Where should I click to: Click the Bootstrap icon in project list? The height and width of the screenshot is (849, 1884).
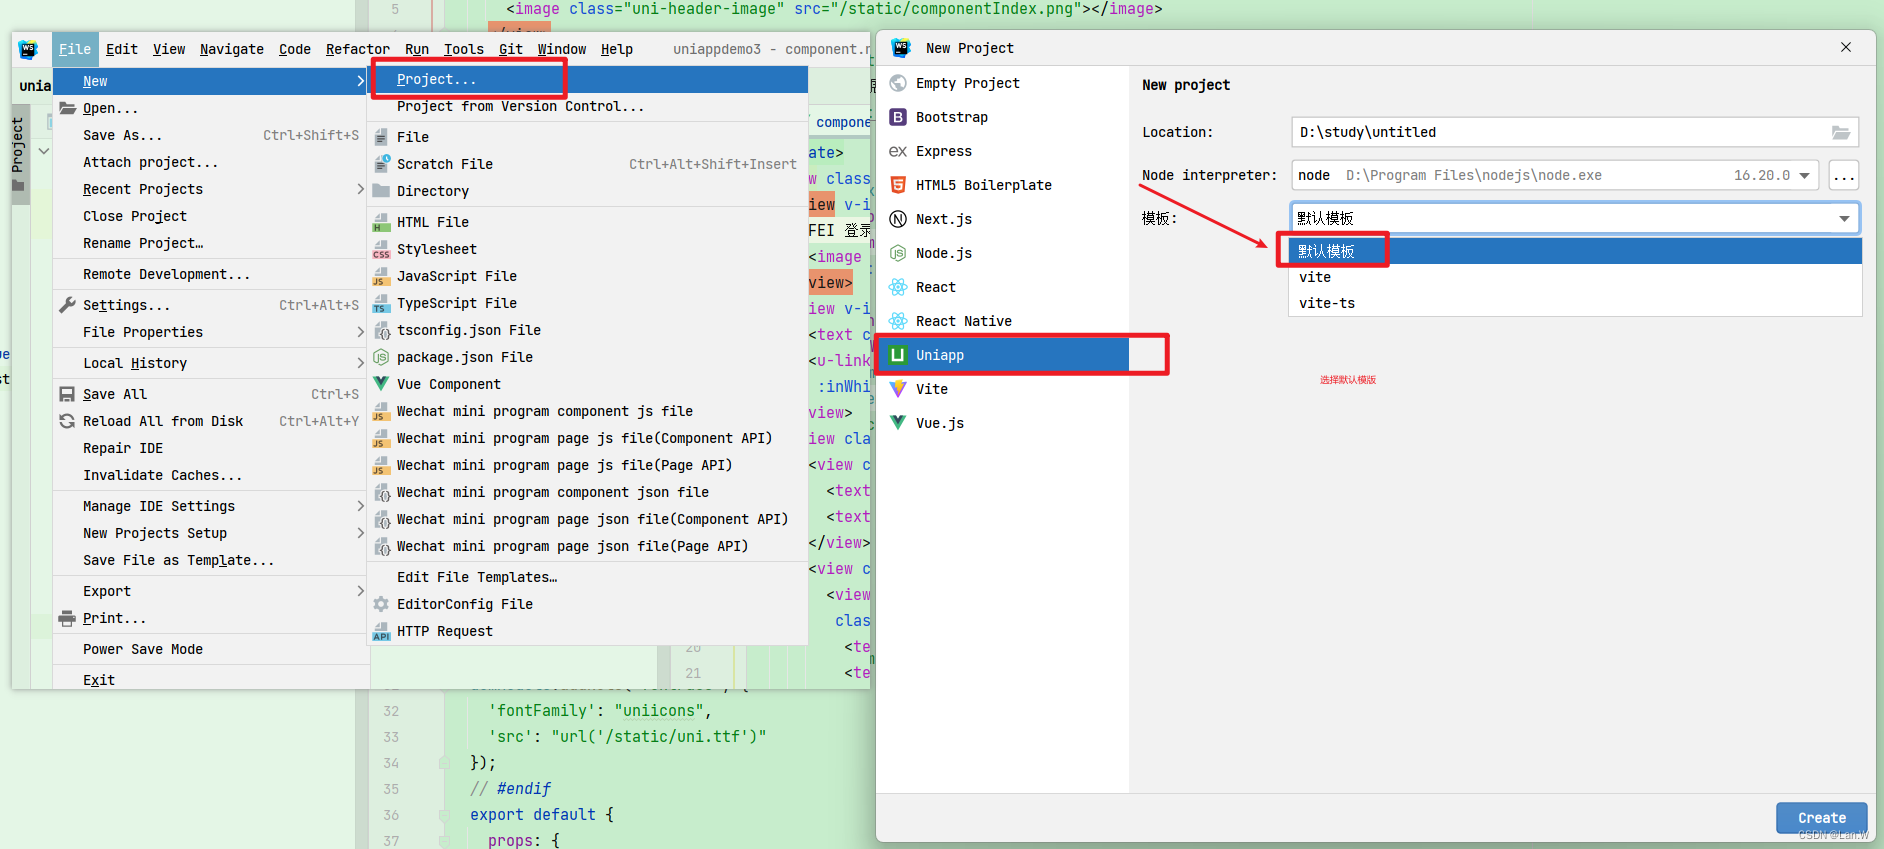coord(898,117)
